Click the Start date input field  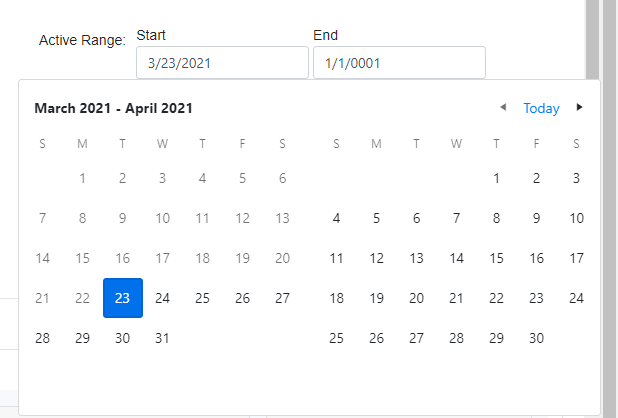click(x=222, y=63)
